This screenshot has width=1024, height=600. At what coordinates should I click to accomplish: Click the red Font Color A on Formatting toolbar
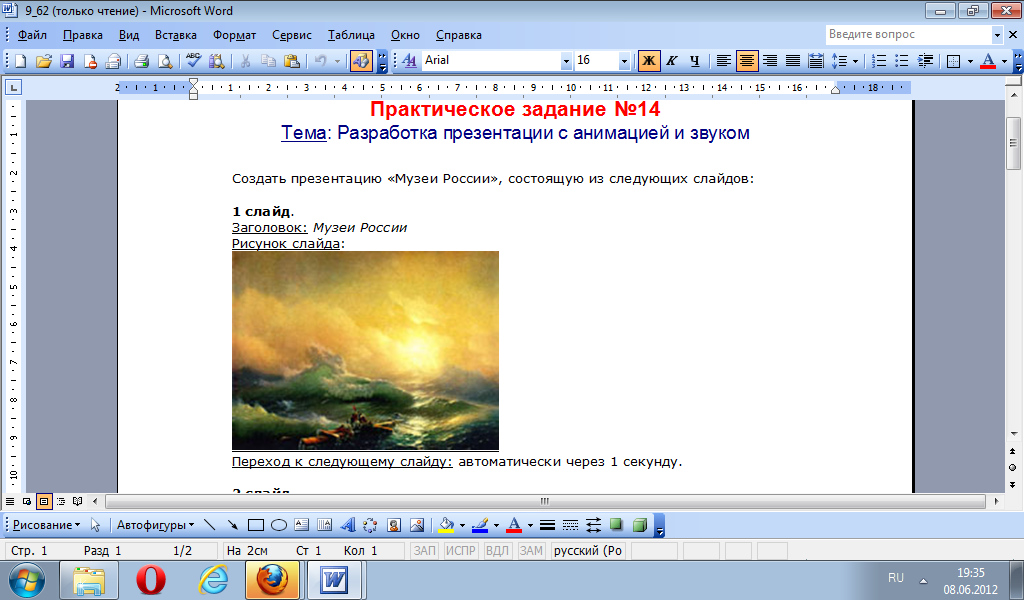(x=988, y=61)
